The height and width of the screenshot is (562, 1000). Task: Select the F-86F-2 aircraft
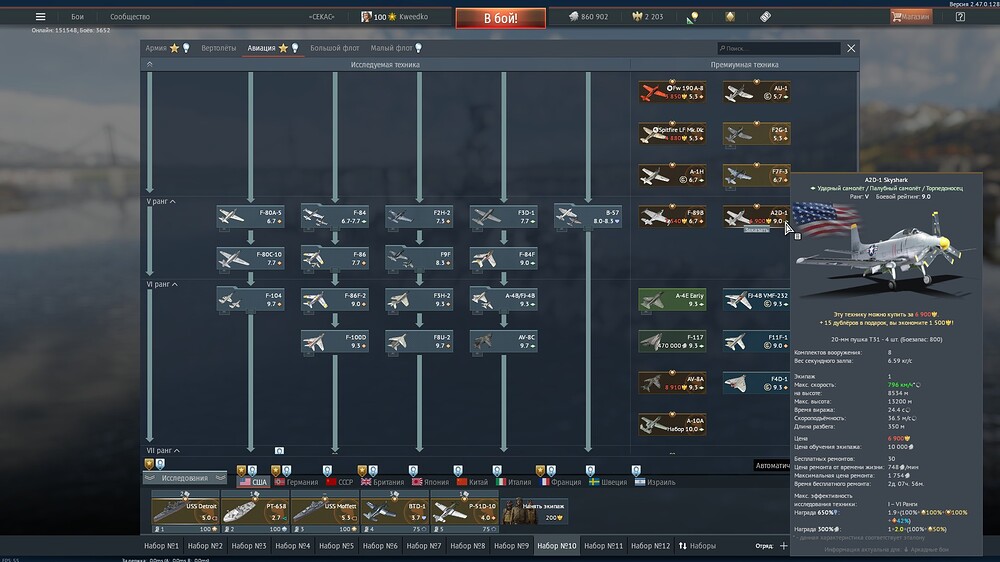(334, 300)
